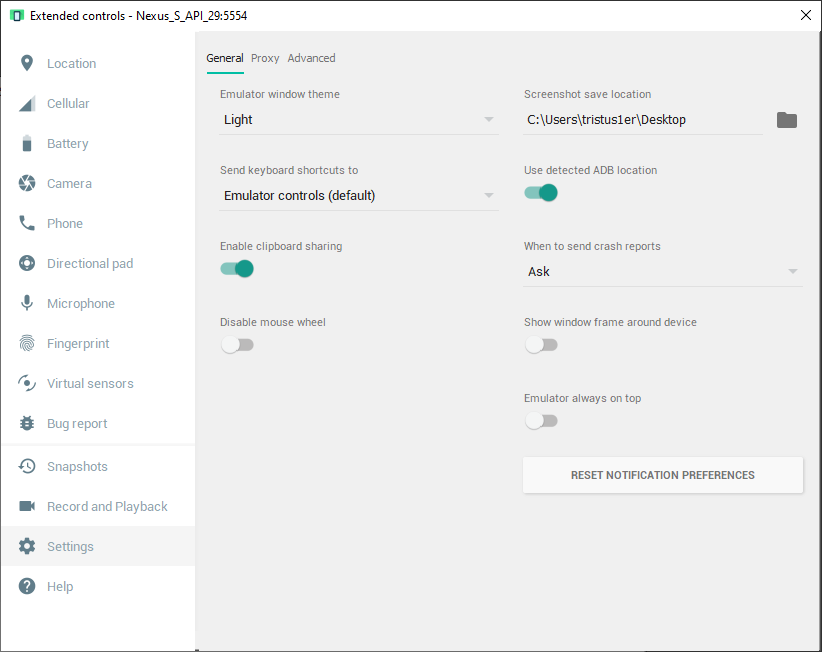Select the Cellular signal icon
The height and width of the screenshot is (652, 822).
(27, 104)
